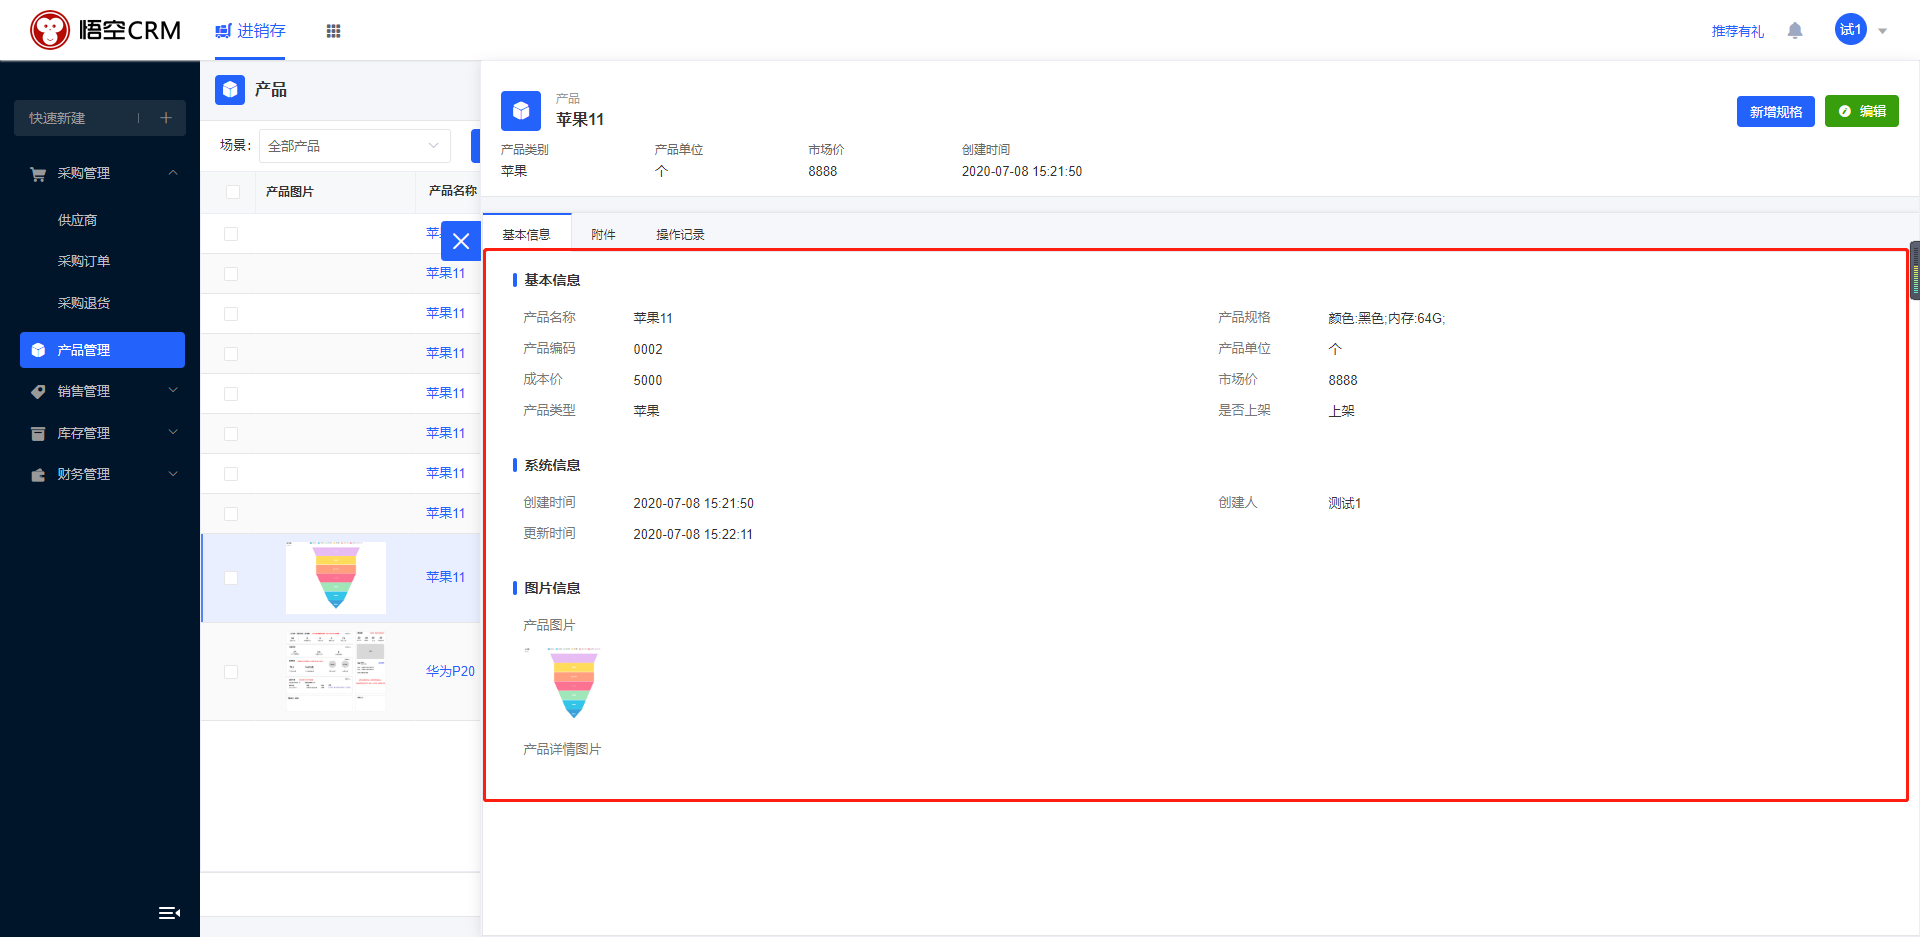The image size is (1920, 937).
Task: Switch to the 基本信息 tab
Action: [x=526, y=234]
